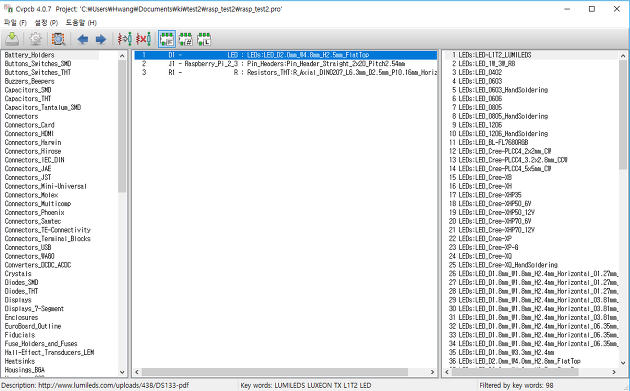Perform automatic footprint association icon

[x=125, y=39]
